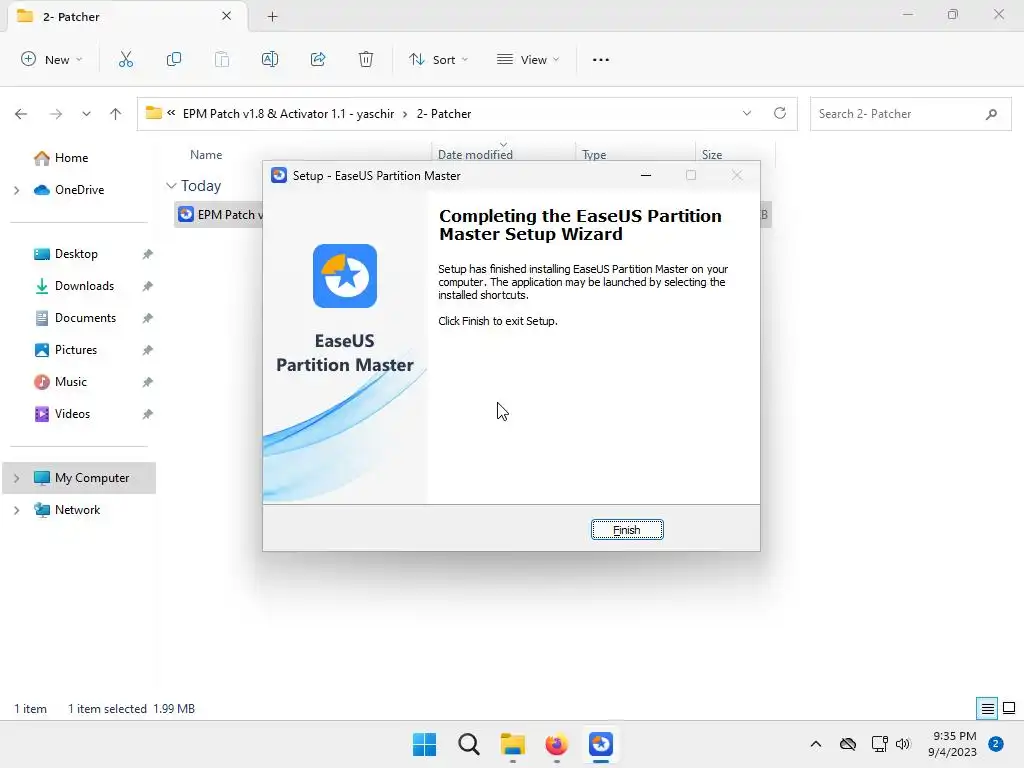The image size is (1024, 768).
Task: Sort by the Date modified column
Action: (475, 155)
